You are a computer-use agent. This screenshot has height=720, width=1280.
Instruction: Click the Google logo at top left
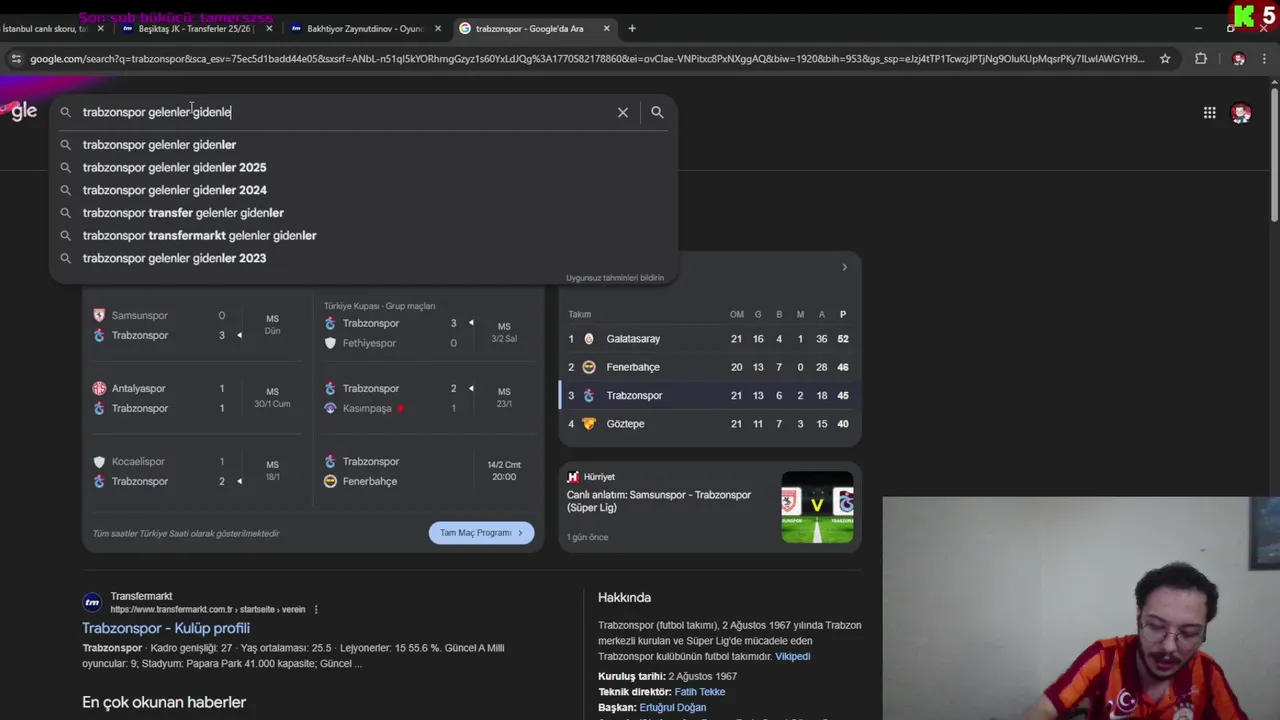(x=19, y=111)
